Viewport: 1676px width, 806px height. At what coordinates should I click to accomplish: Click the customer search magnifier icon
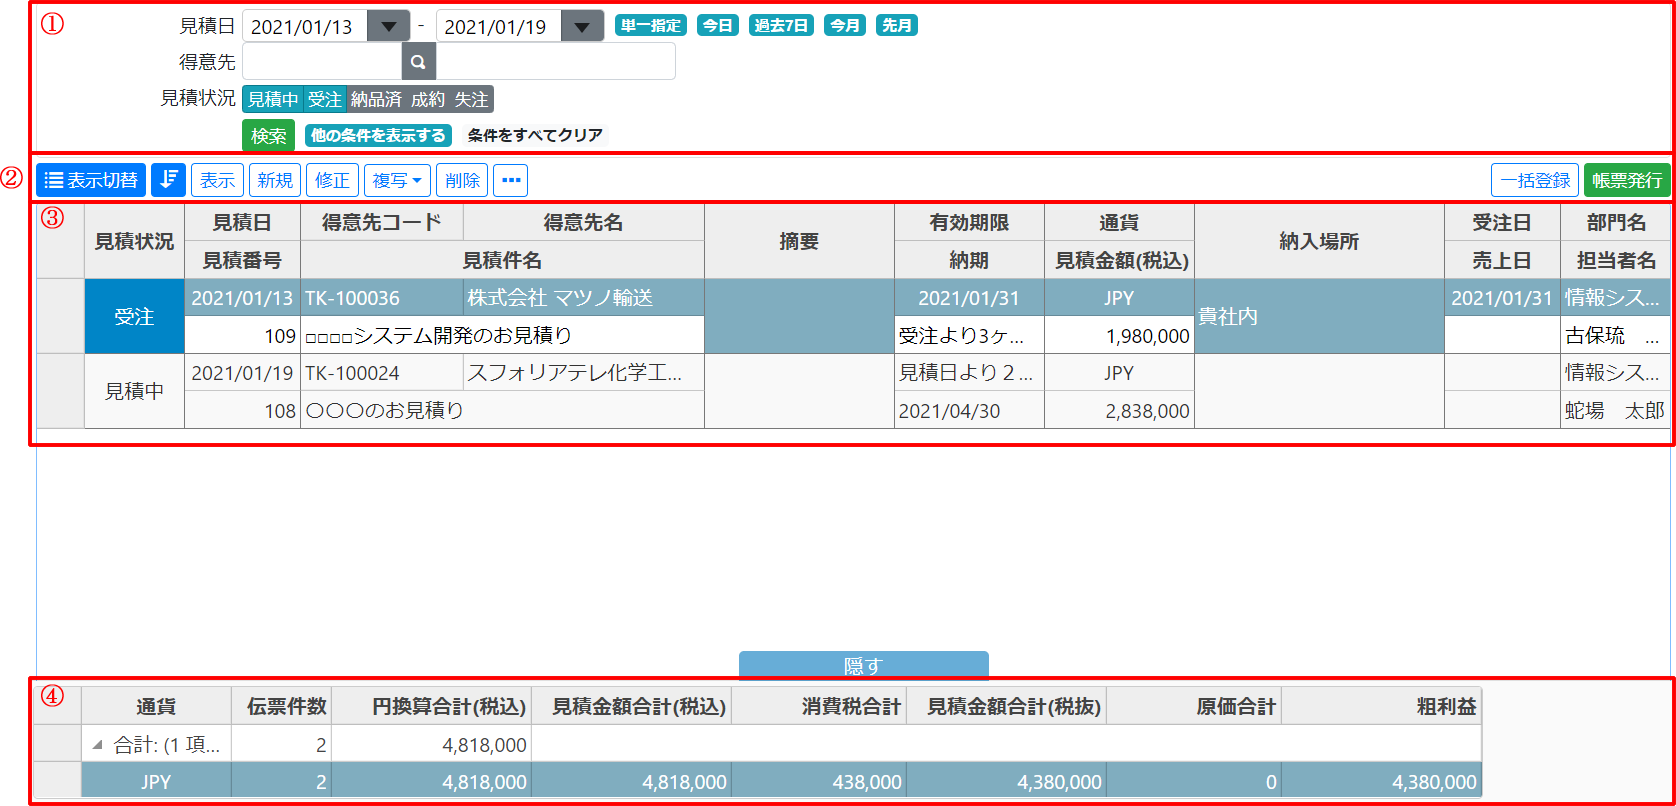click(x=419, y=62)
